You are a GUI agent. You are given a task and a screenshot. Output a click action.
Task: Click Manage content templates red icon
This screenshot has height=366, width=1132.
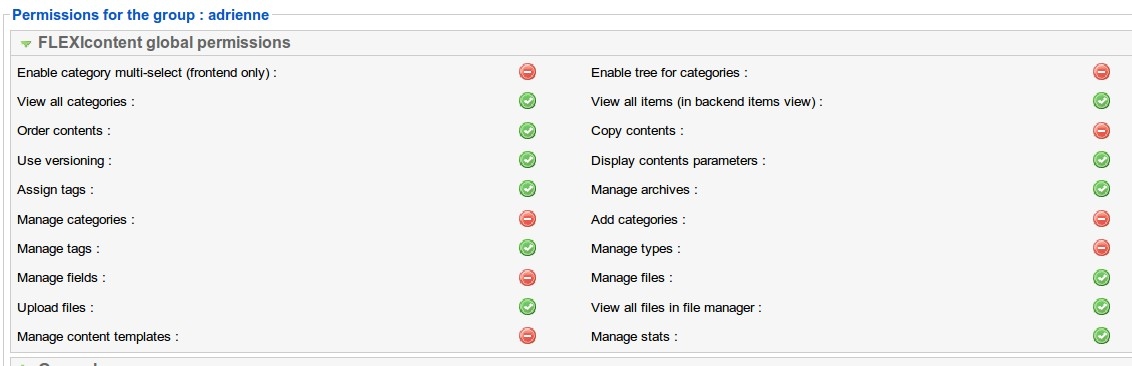(x=528, y=336)
